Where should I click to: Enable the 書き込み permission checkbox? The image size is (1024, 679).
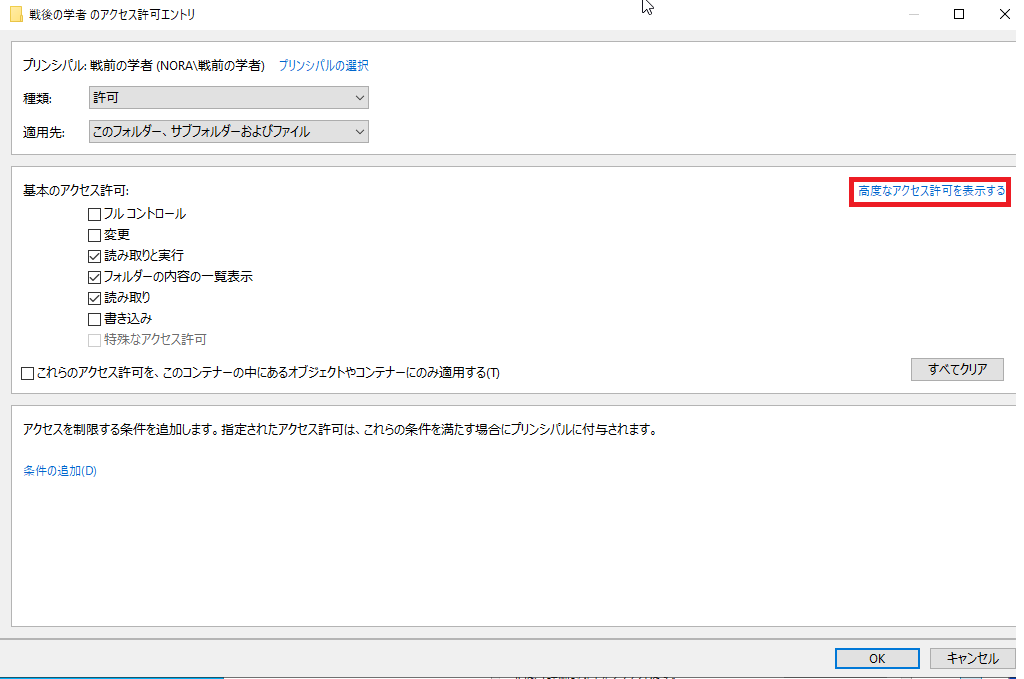tap(94, 319)
